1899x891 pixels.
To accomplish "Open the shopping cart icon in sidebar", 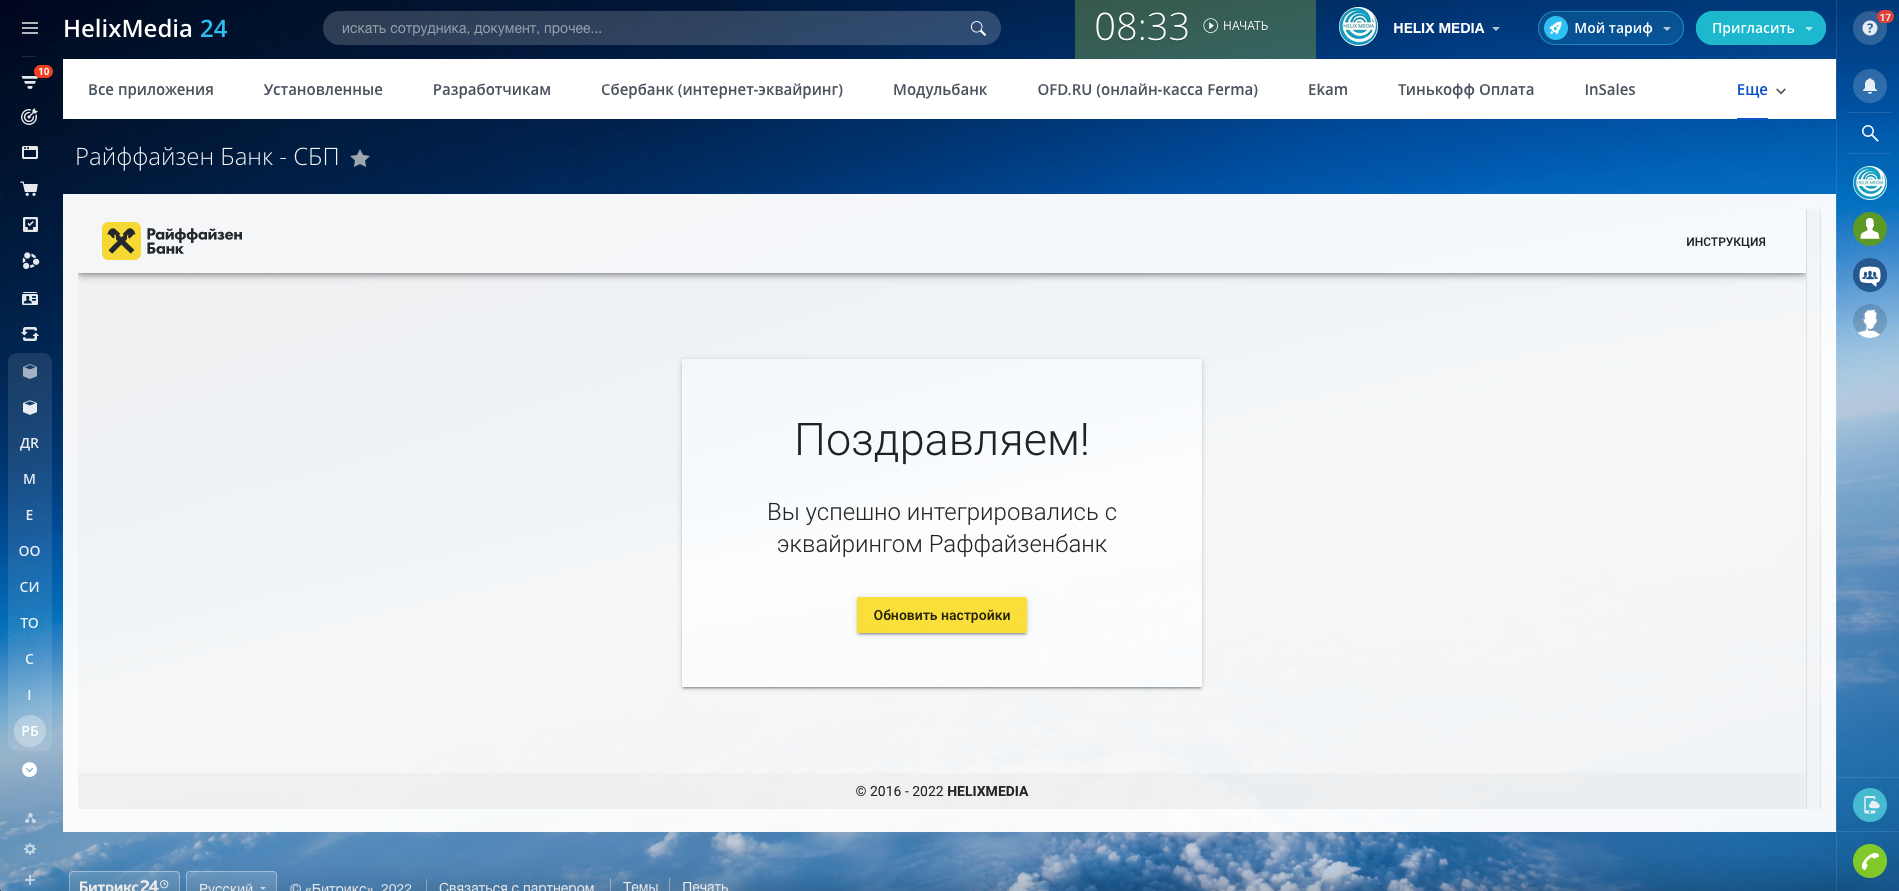I will click(x=30, y=189).
